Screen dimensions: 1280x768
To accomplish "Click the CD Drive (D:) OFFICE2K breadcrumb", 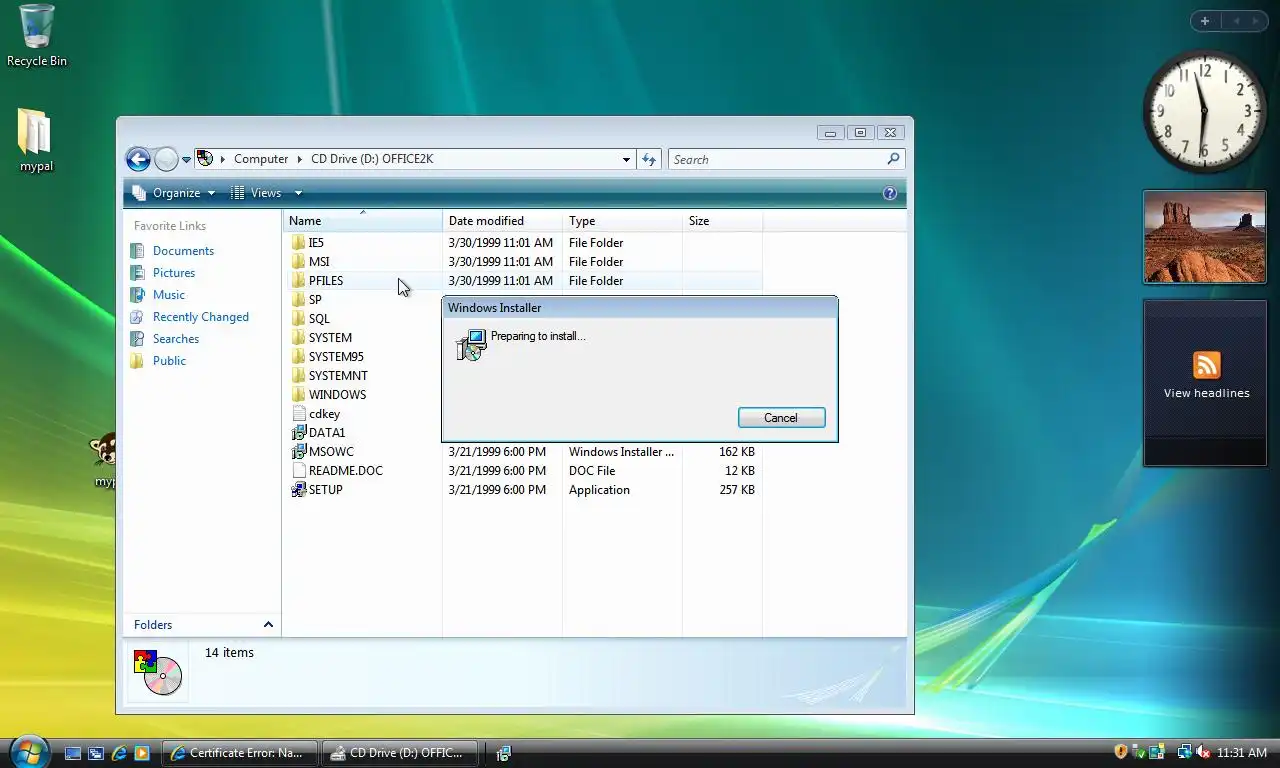I will pos(372,159).
